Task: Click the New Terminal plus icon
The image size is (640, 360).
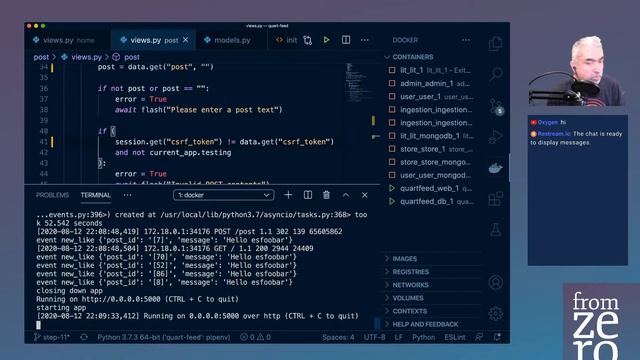Action: click(288, 195)
